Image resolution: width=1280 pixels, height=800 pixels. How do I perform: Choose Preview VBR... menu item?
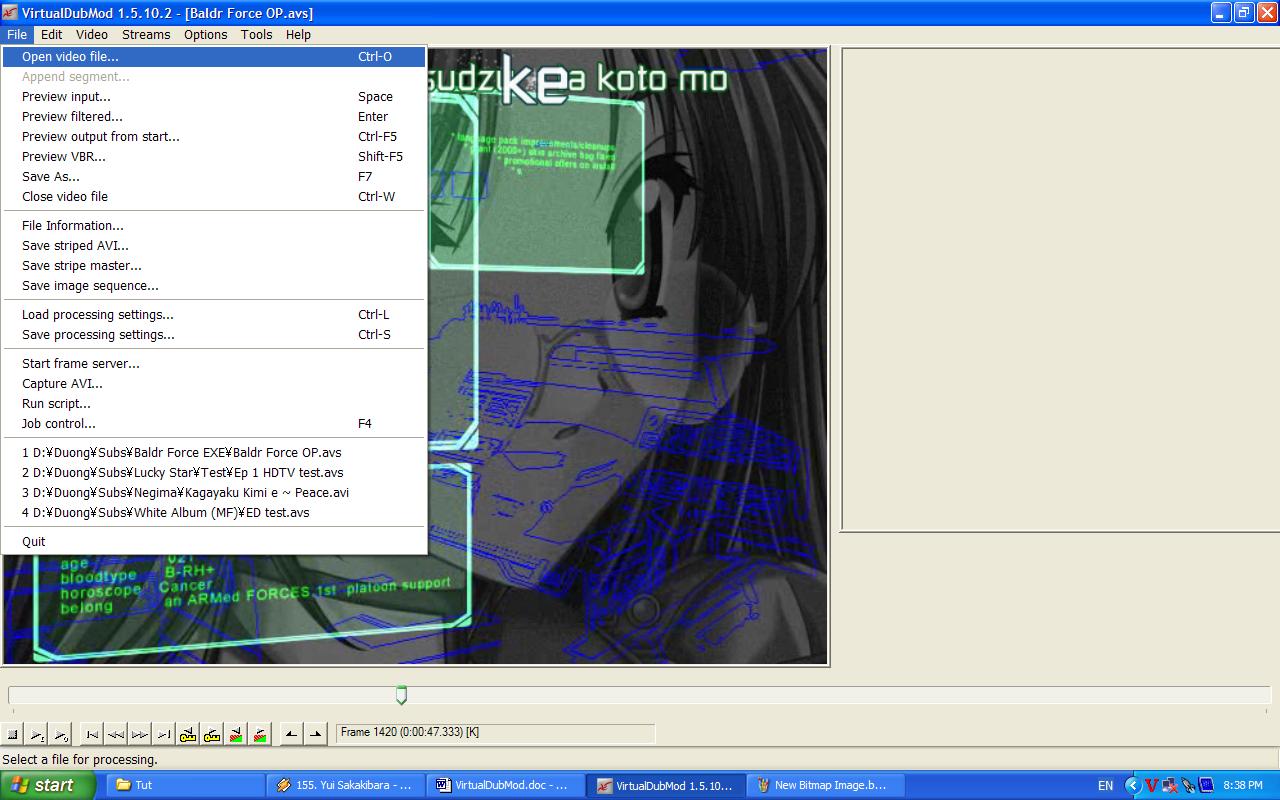coord(214,157)
